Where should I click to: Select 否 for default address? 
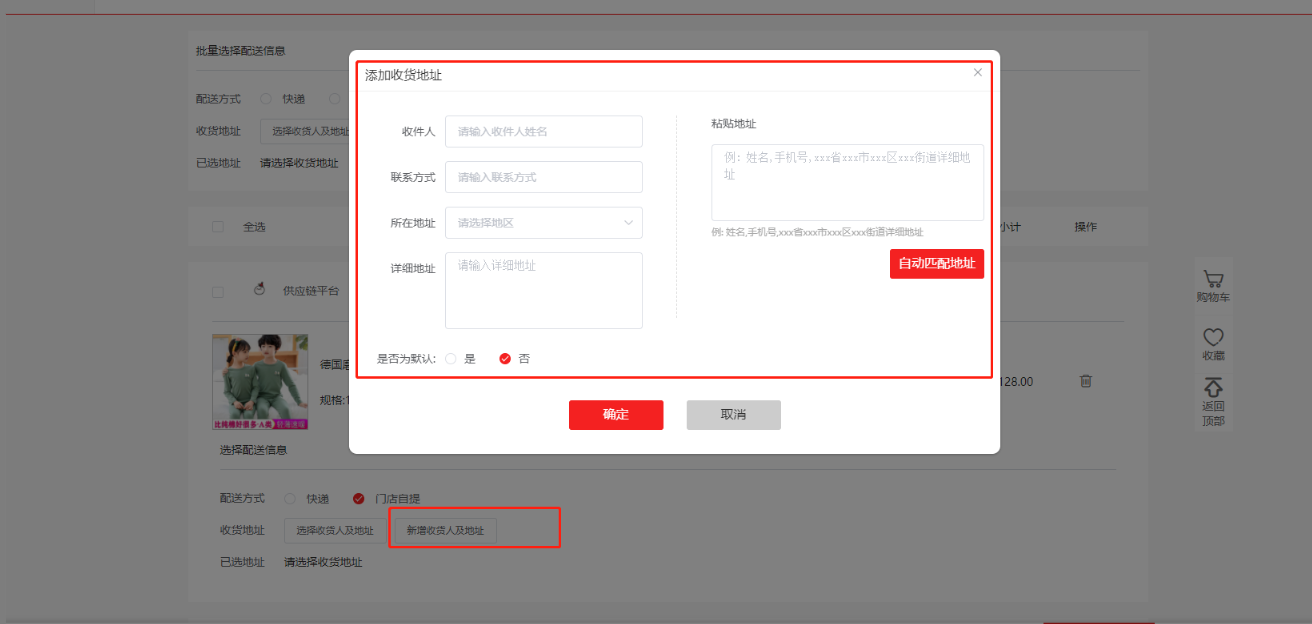(x=505, y=359)
